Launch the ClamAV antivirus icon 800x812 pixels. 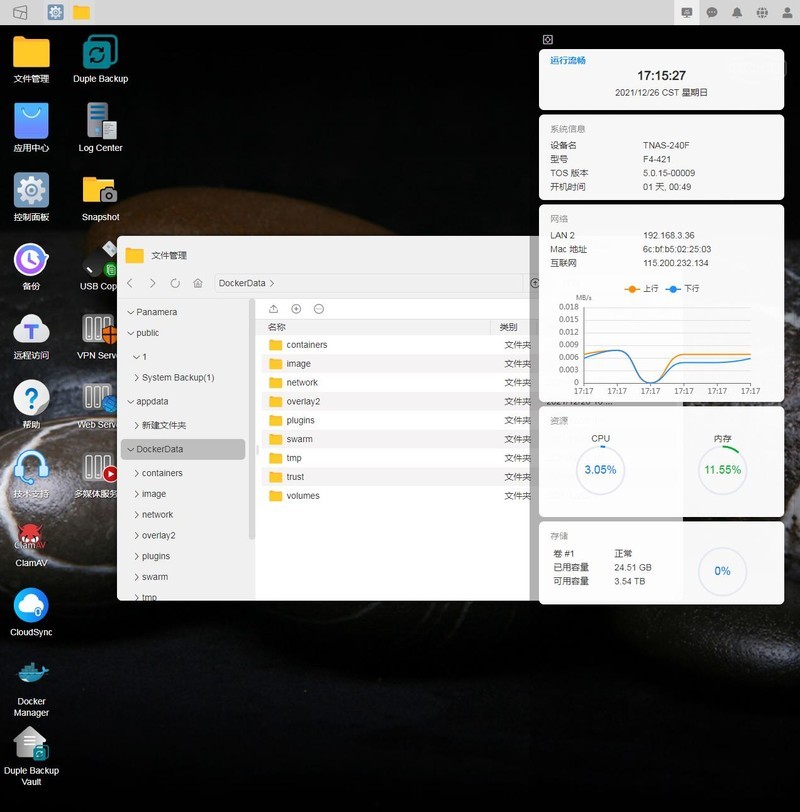click(31, 539)
